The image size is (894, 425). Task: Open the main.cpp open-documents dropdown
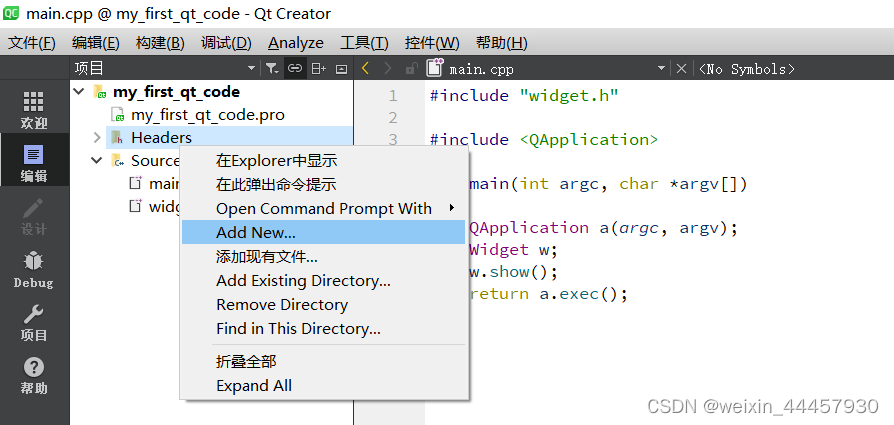click(x=661, y=68)
